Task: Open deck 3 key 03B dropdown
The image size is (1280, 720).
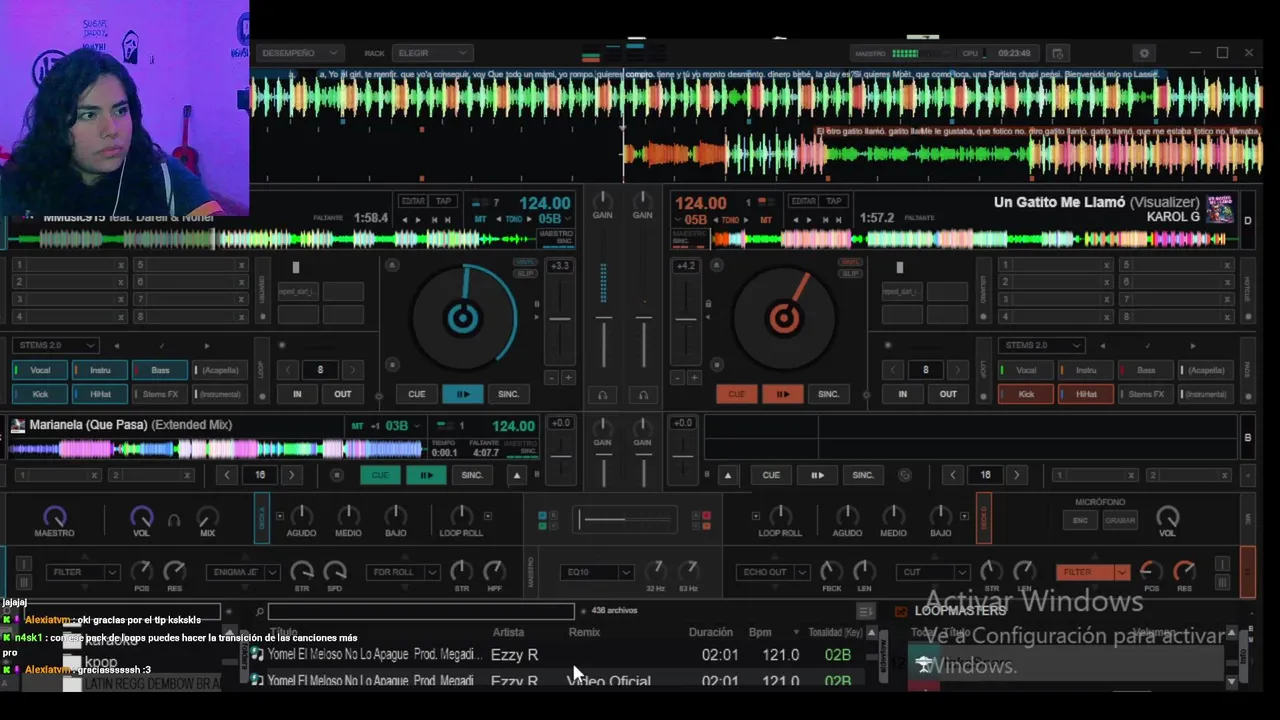Action: pos(402,425)
